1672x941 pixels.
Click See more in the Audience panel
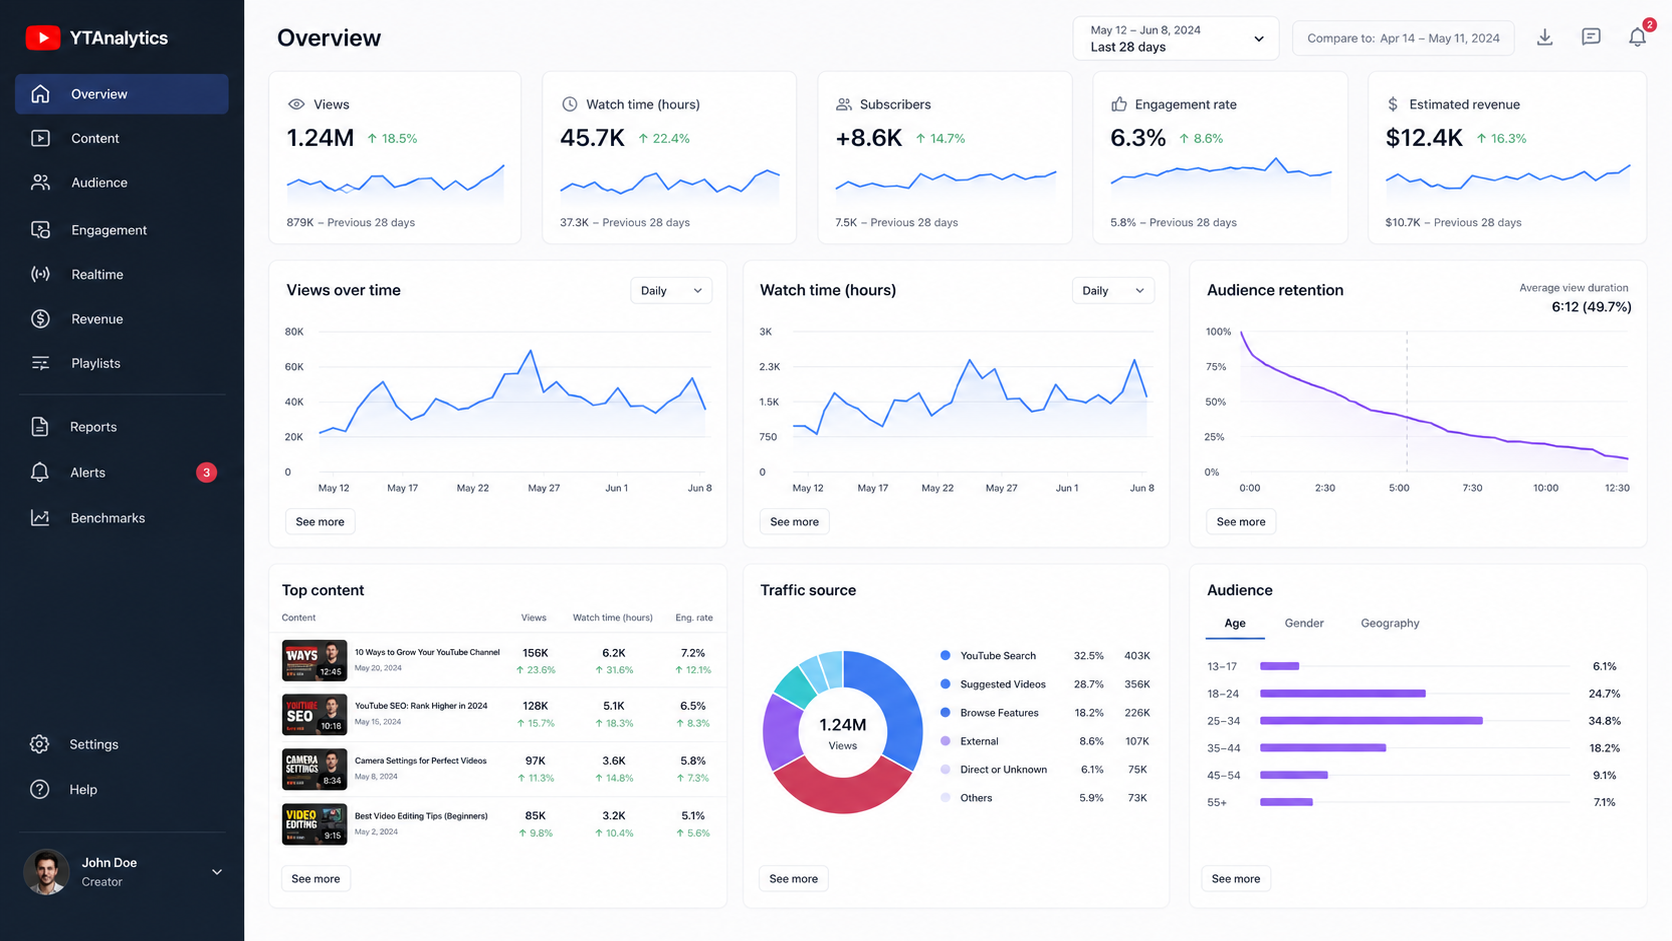[1236, 879]
